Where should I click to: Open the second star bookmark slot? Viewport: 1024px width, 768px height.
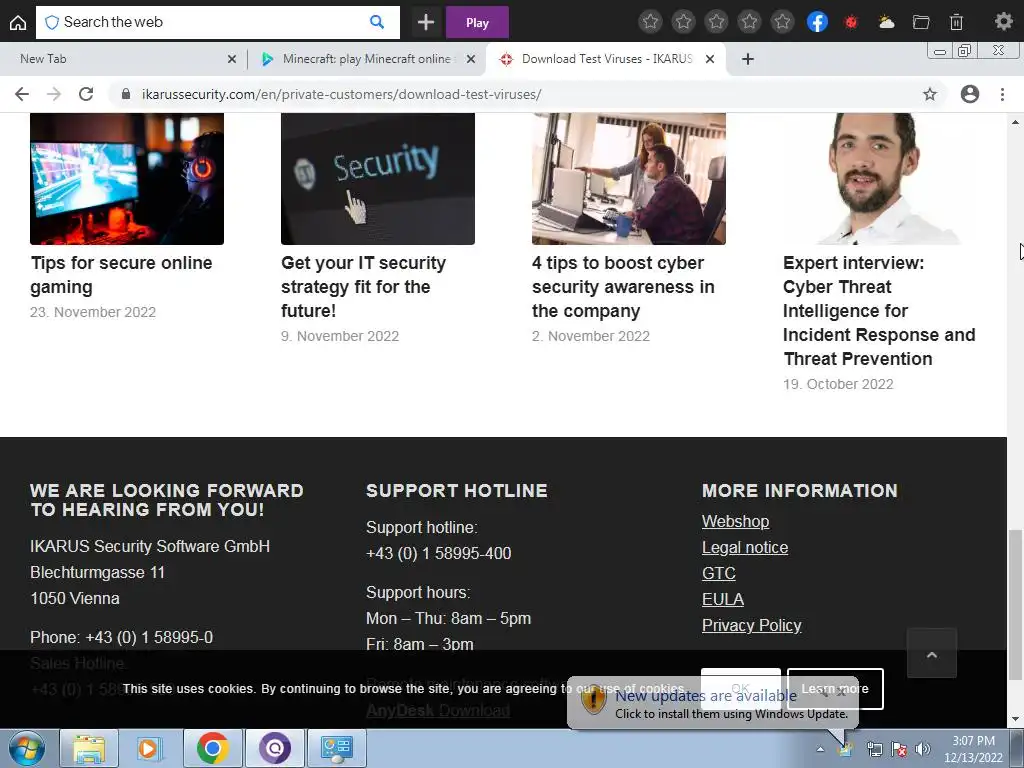click(683, 22)
